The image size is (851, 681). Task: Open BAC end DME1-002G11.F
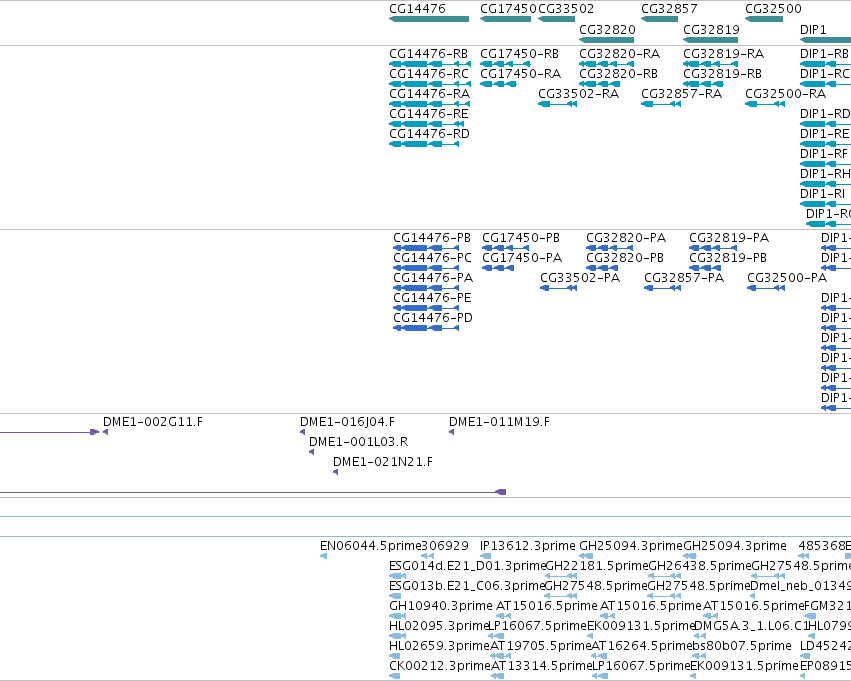106,432
